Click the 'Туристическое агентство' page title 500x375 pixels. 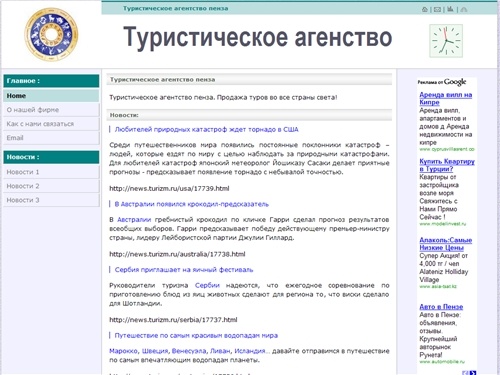coord(257,38)
